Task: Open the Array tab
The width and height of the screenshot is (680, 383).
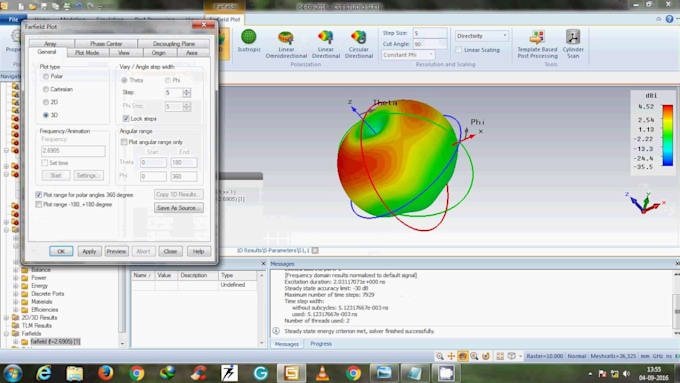Action: tap(50, 44)
